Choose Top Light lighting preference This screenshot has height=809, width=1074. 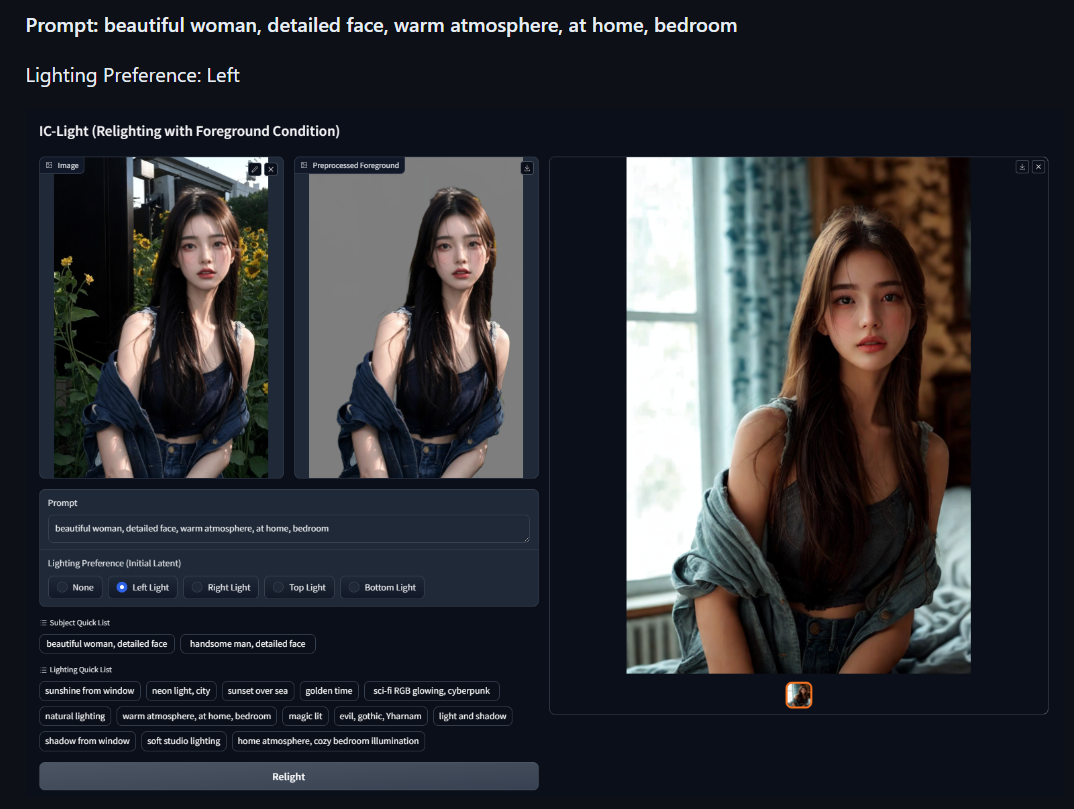(x=299, y=588)
